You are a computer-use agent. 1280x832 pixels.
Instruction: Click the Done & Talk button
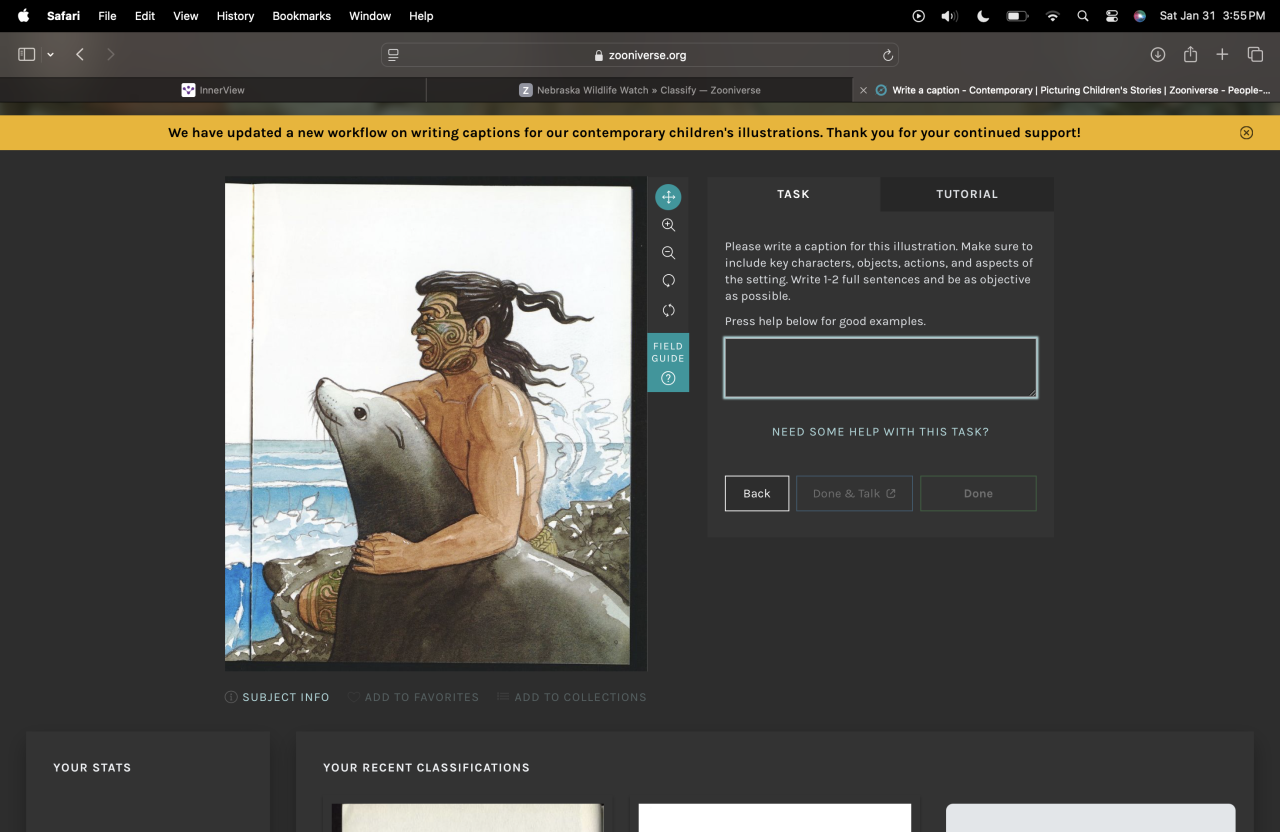[x=854, y=493]
